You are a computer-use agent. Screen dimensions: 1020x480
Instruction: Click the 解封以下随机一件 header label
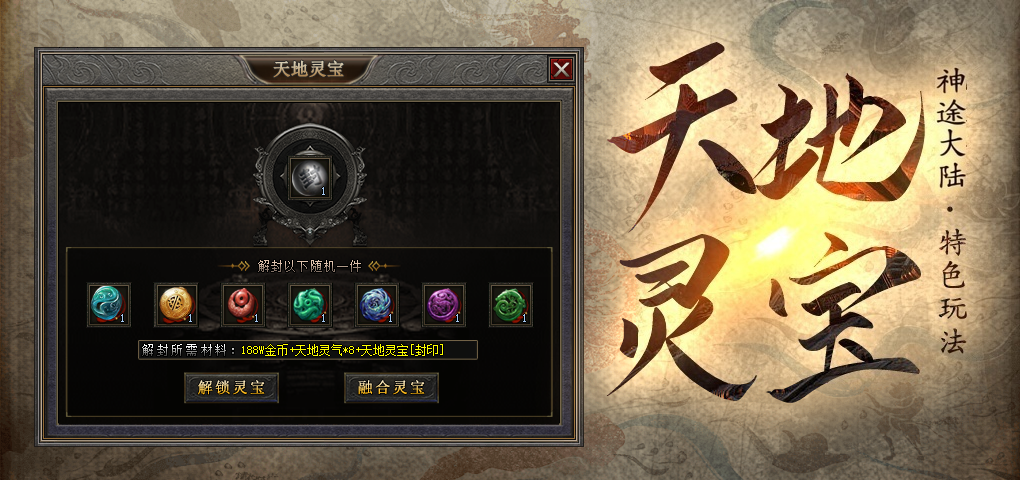[308, 266]
